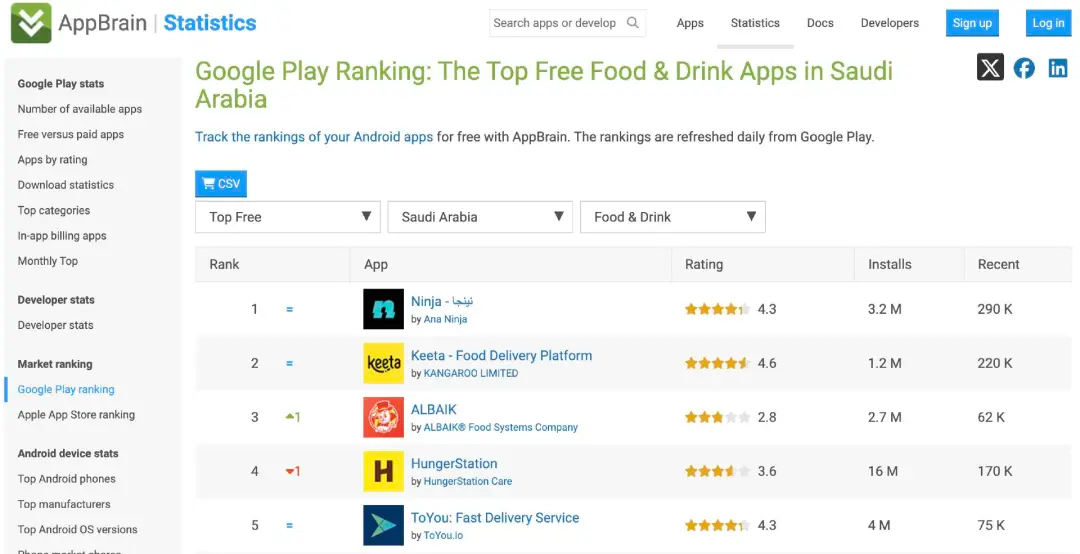Open the Apple App Store ranking link
The image size is (1080, 554).
coord(76,415)
